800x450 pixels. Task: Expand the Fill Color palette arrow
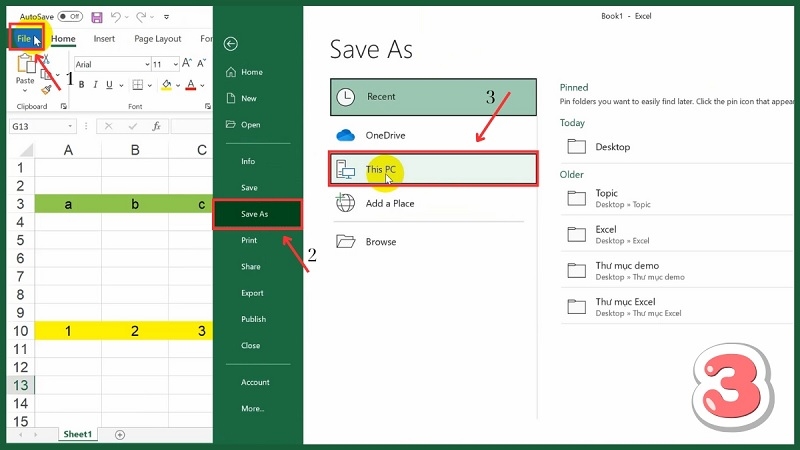(x=178, y=86)
